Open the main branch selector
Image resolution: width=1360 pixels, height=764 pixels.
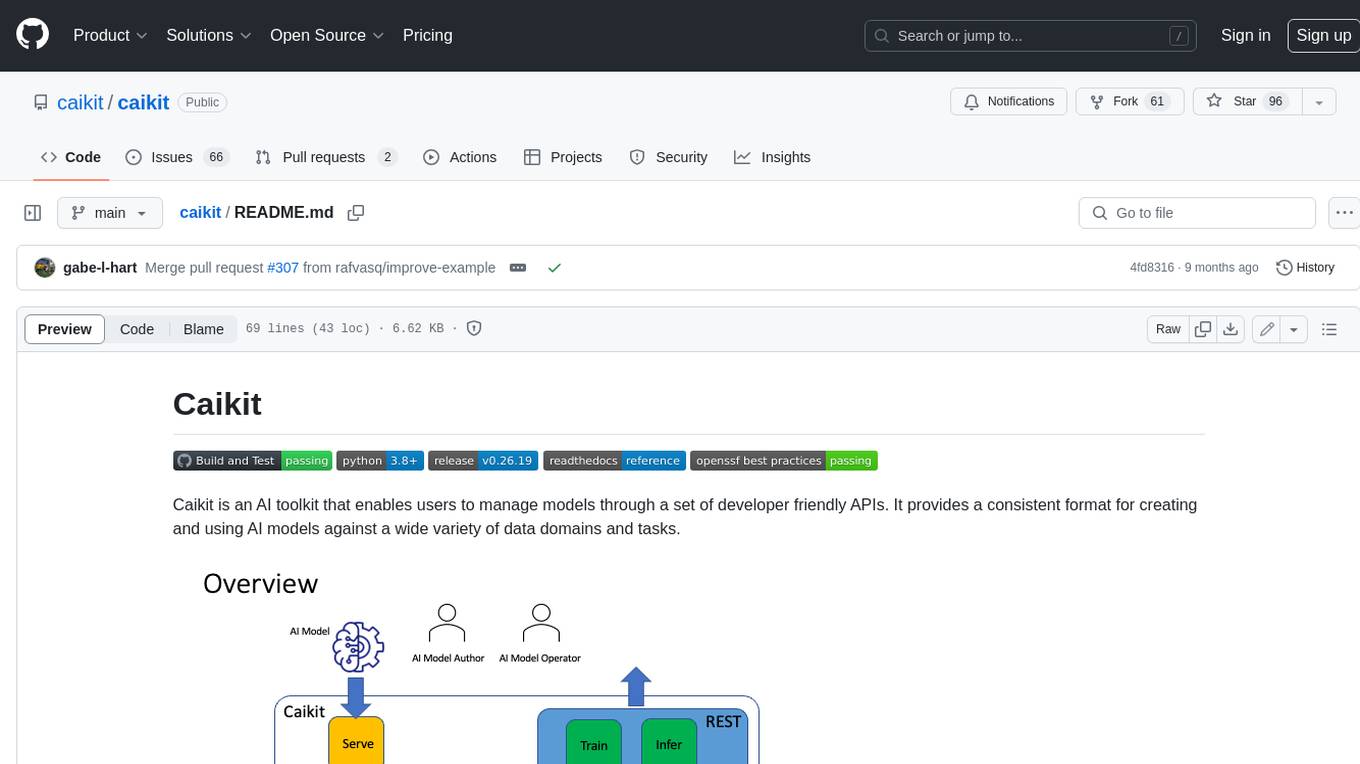point(109,213)
